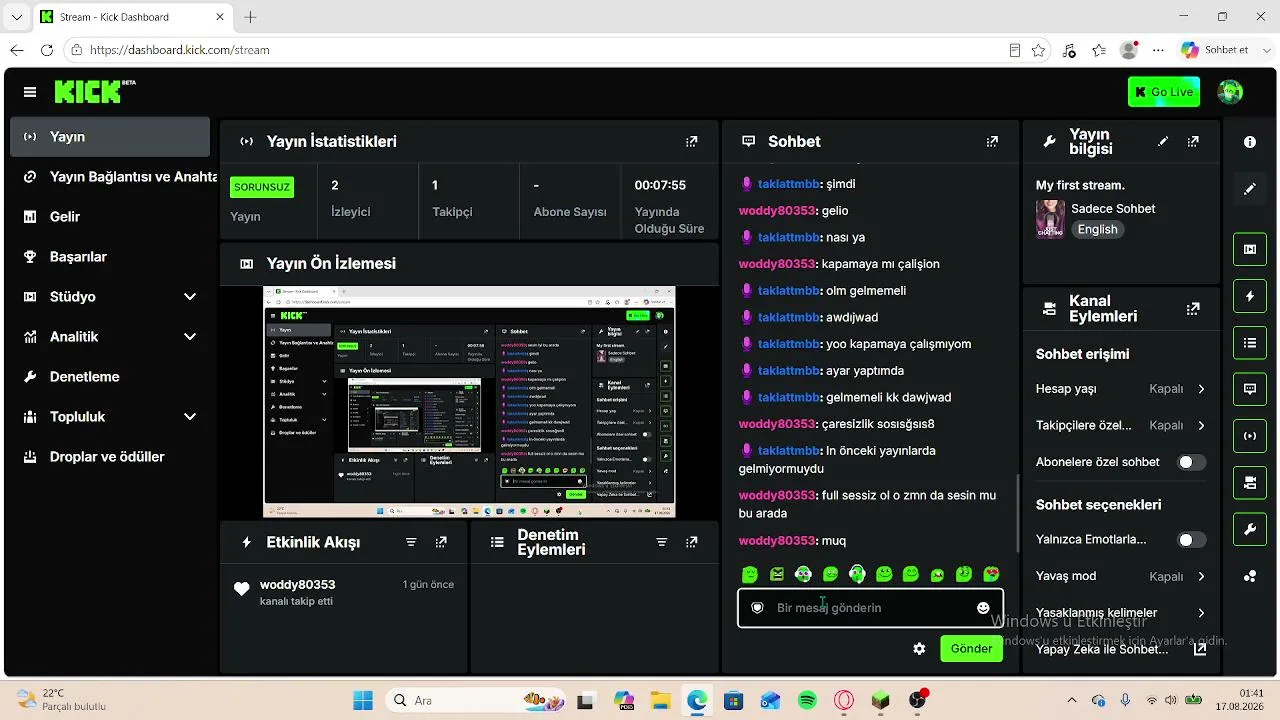Go to Gelir in the sidebar

(x=110, y=217)
